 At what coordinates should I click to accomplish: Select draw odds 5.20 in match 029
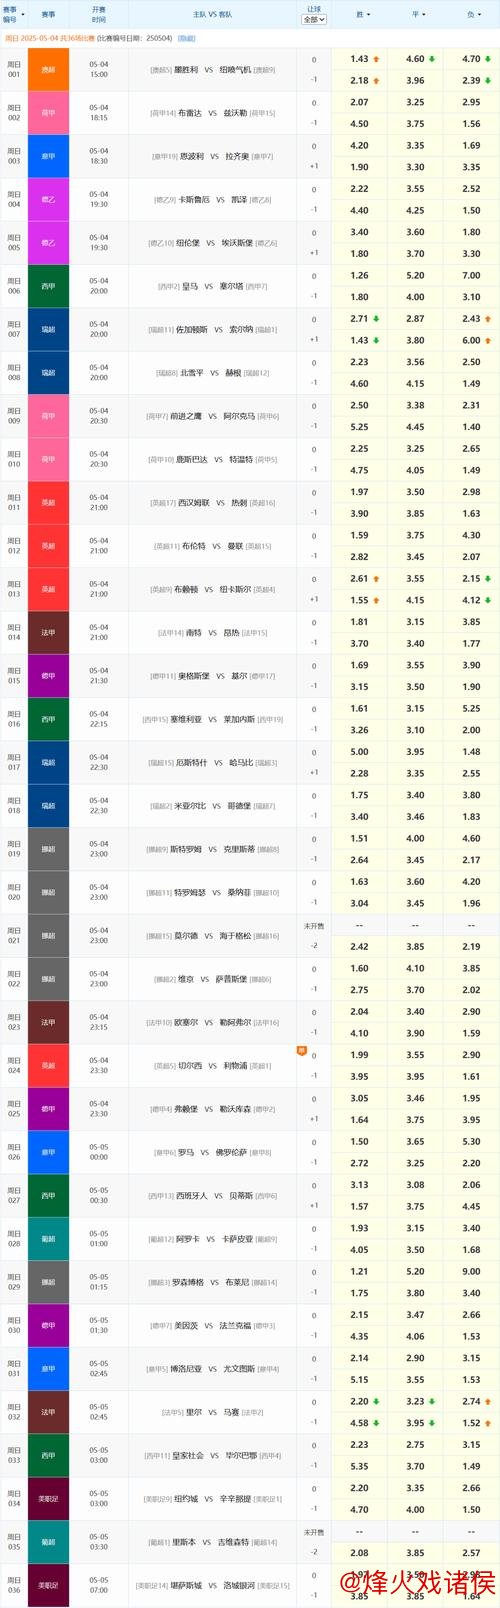click(415, 1271)
